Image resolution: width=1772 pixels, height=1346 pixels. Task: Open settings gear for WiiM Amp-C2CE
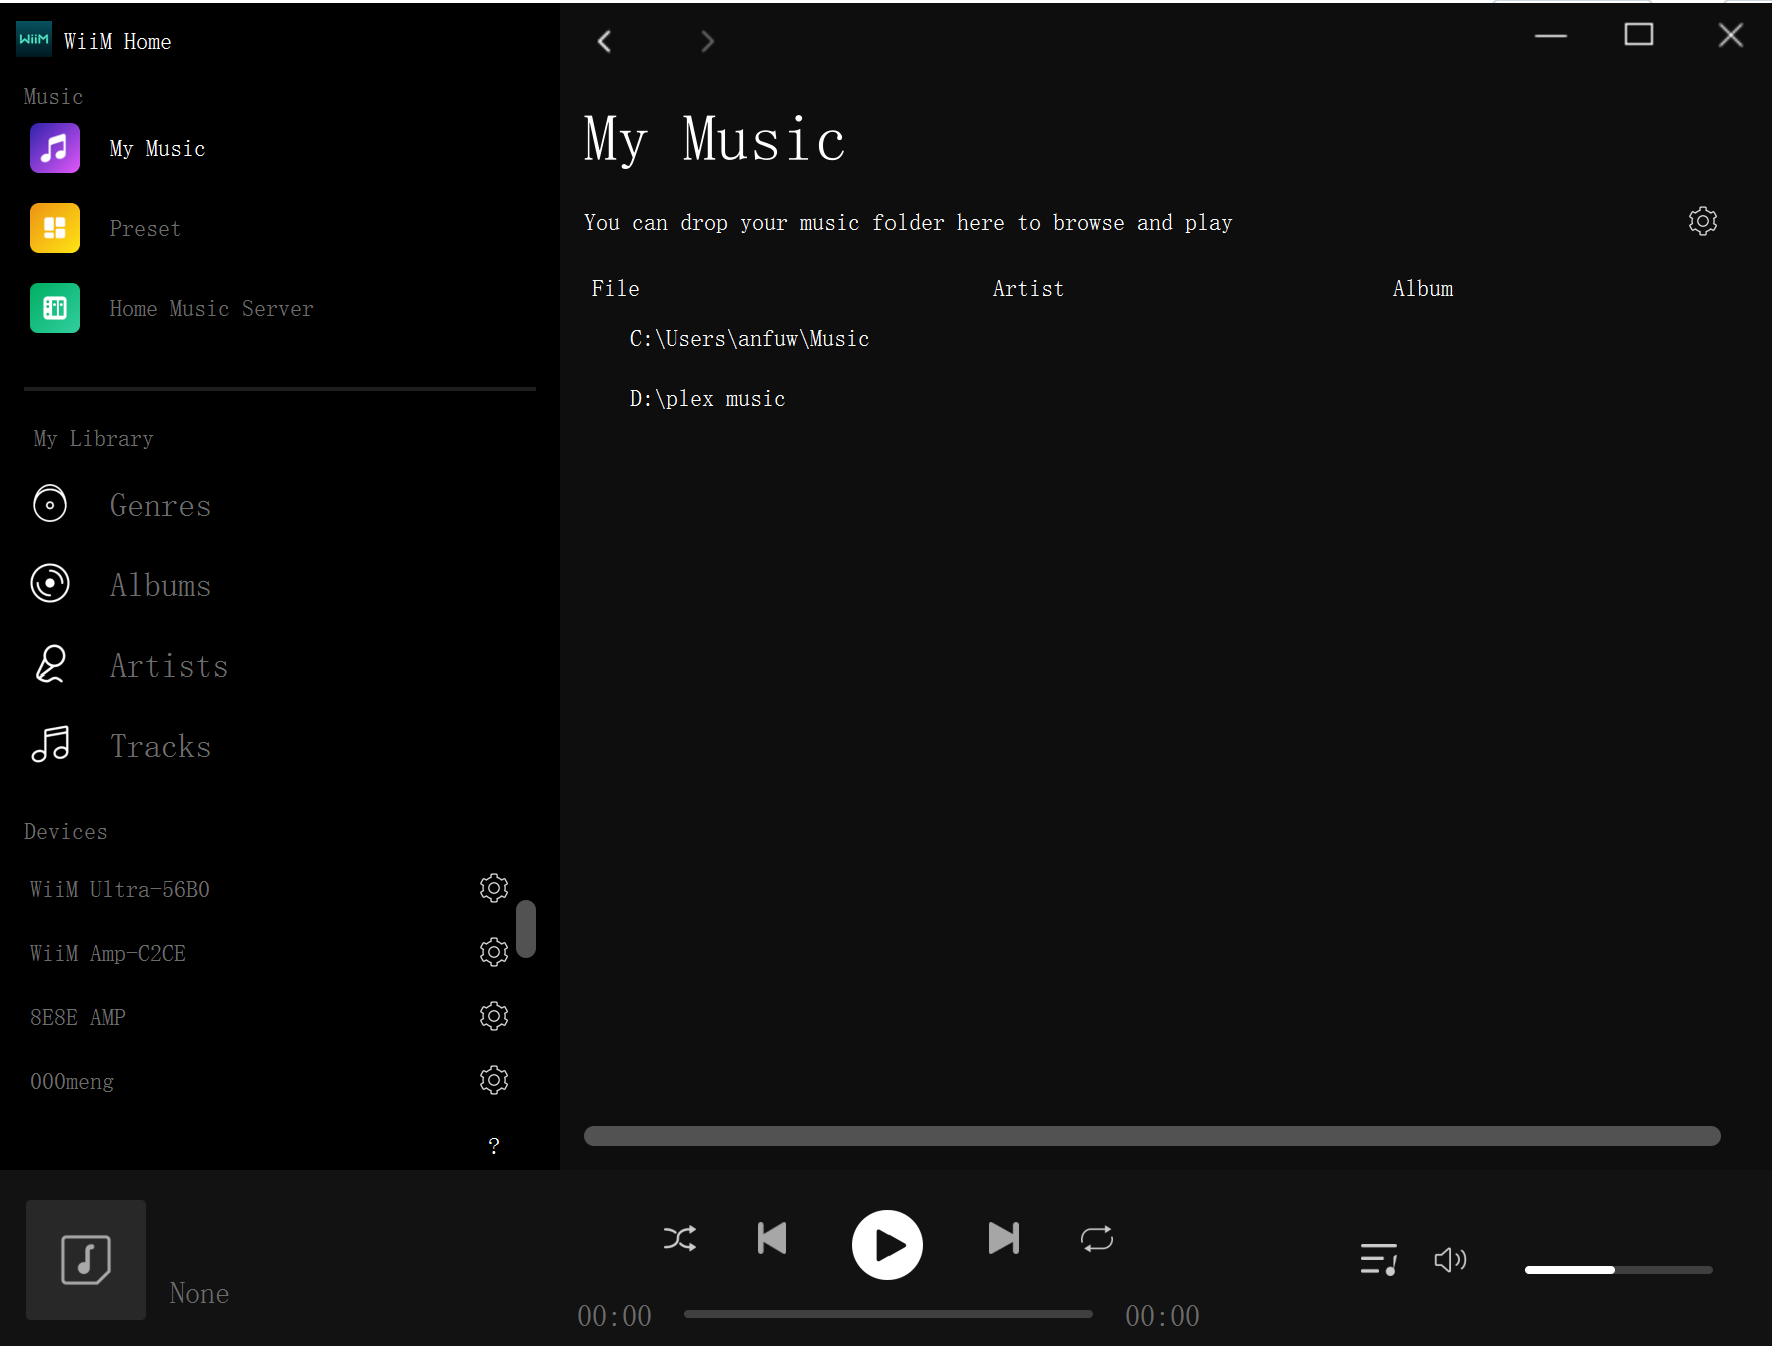coord(494,952)
